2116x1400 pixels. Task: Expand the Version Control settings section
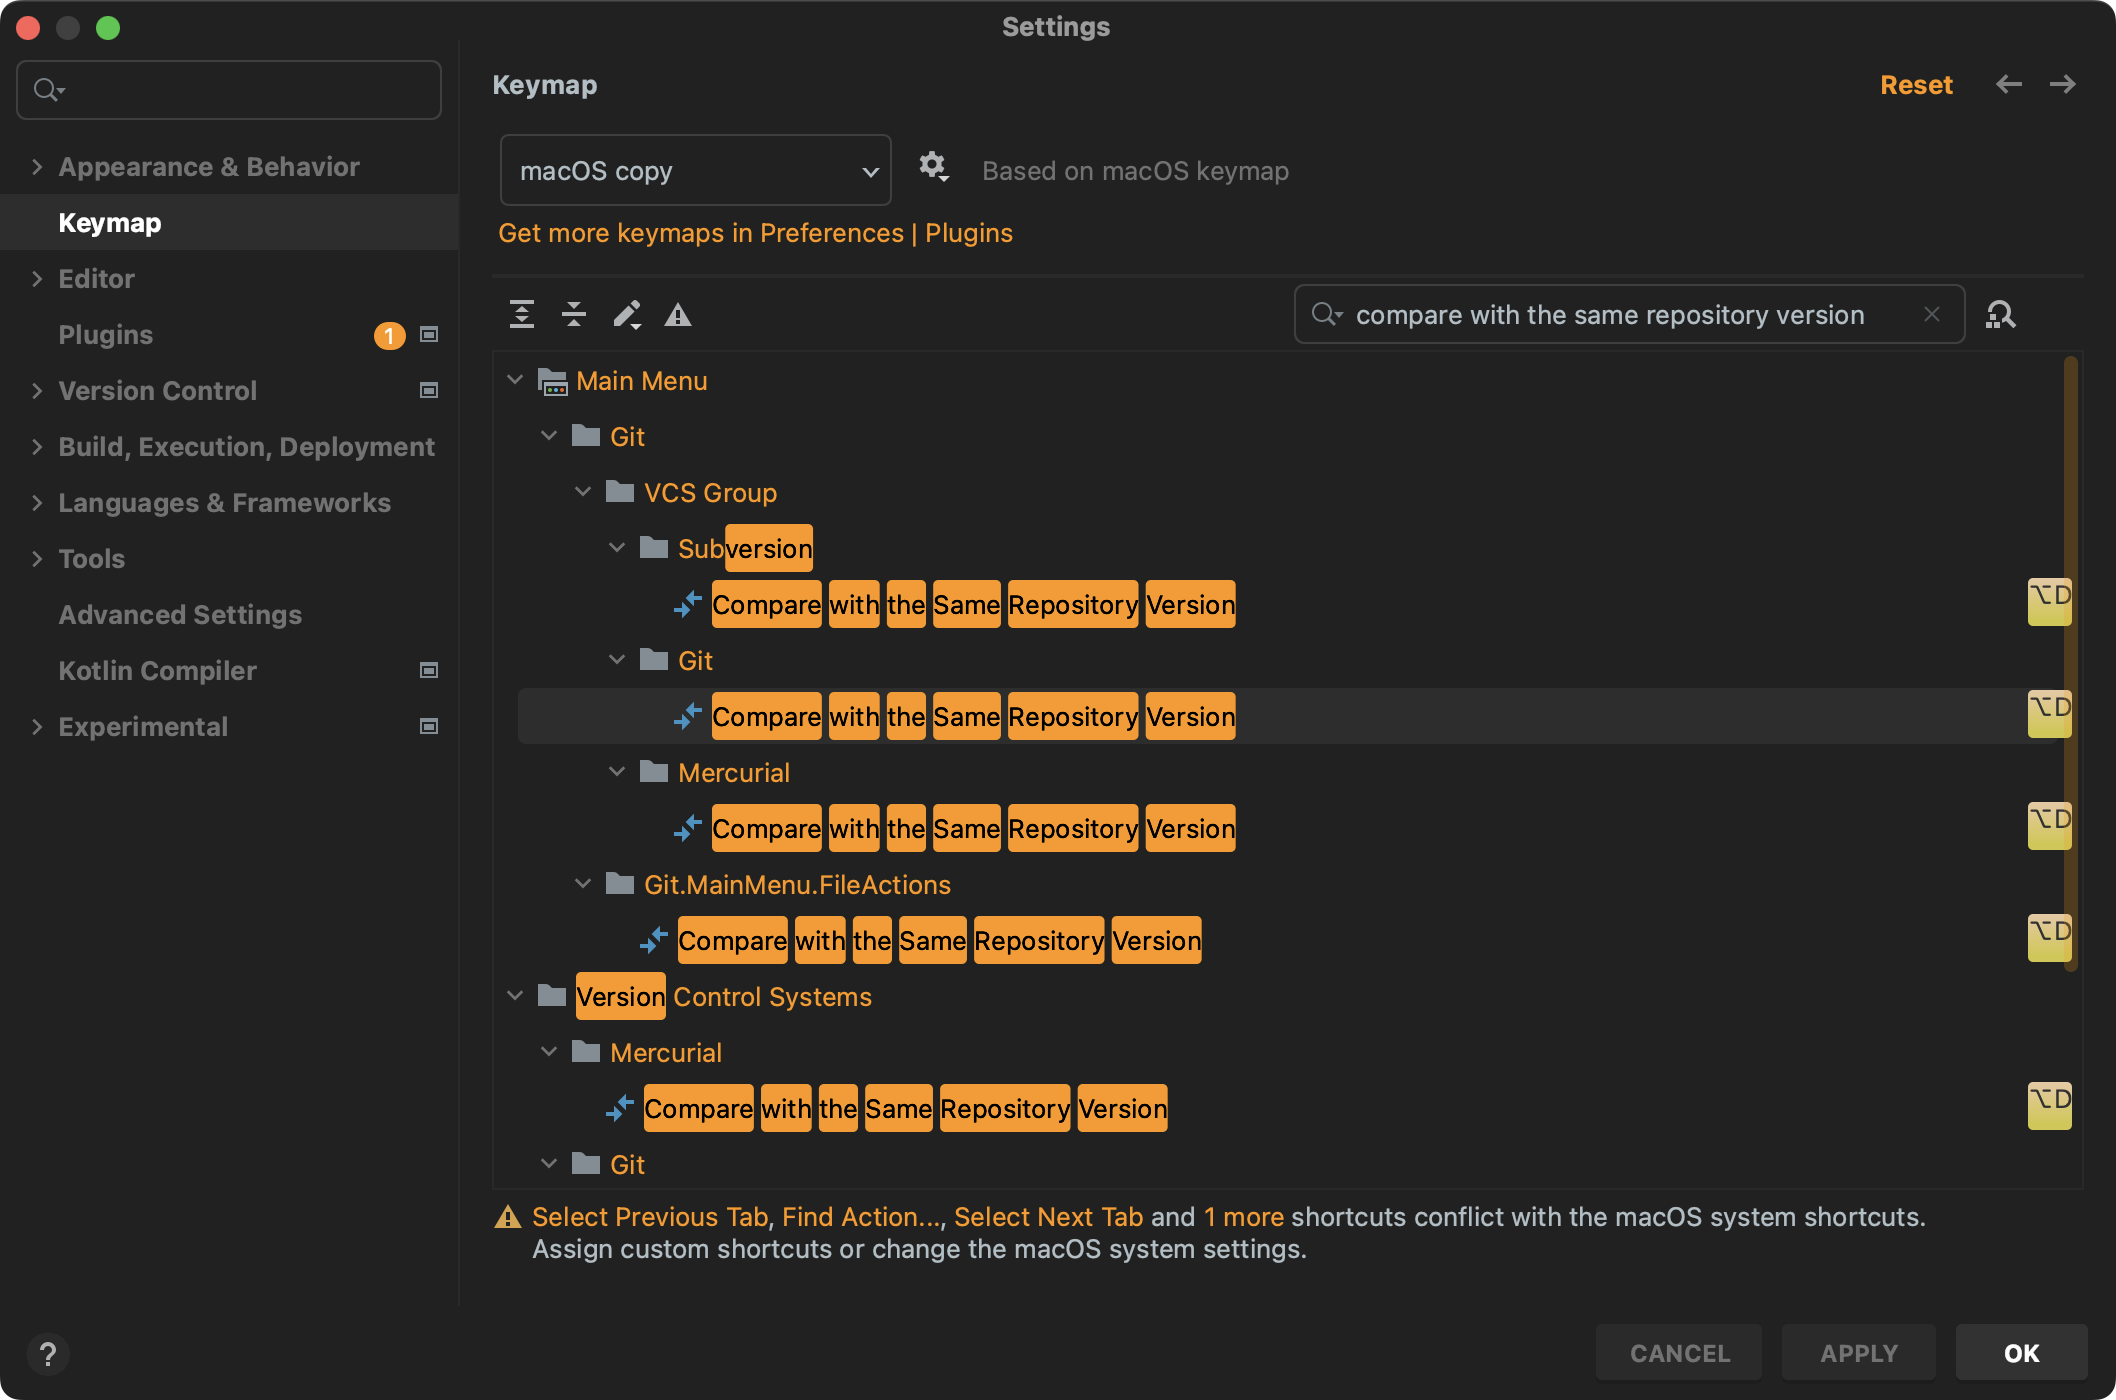[x=37, y=391]
